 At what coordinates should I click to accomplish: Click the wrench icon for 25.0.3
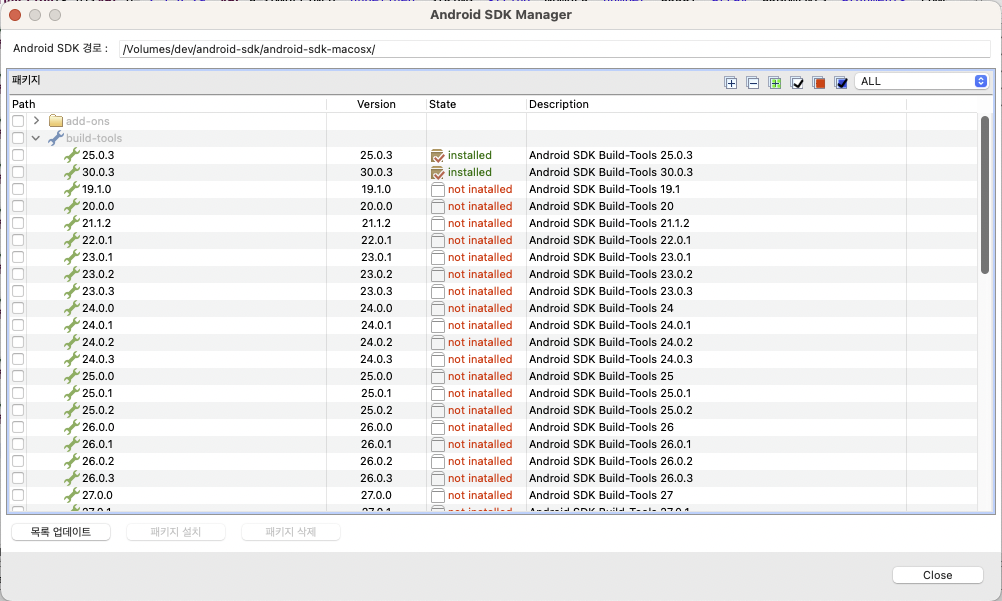[x=72, y=155]
